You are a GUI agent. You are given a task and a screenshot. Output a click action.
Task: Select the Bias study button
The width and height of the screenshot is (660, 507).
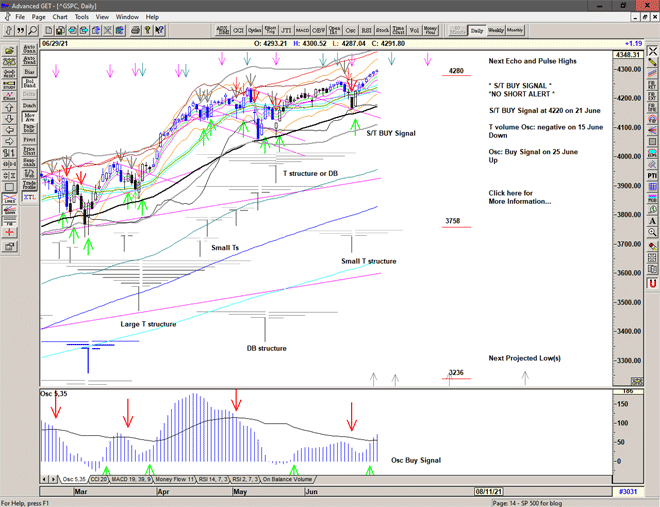pyautogui.click(x=29, y=71)
